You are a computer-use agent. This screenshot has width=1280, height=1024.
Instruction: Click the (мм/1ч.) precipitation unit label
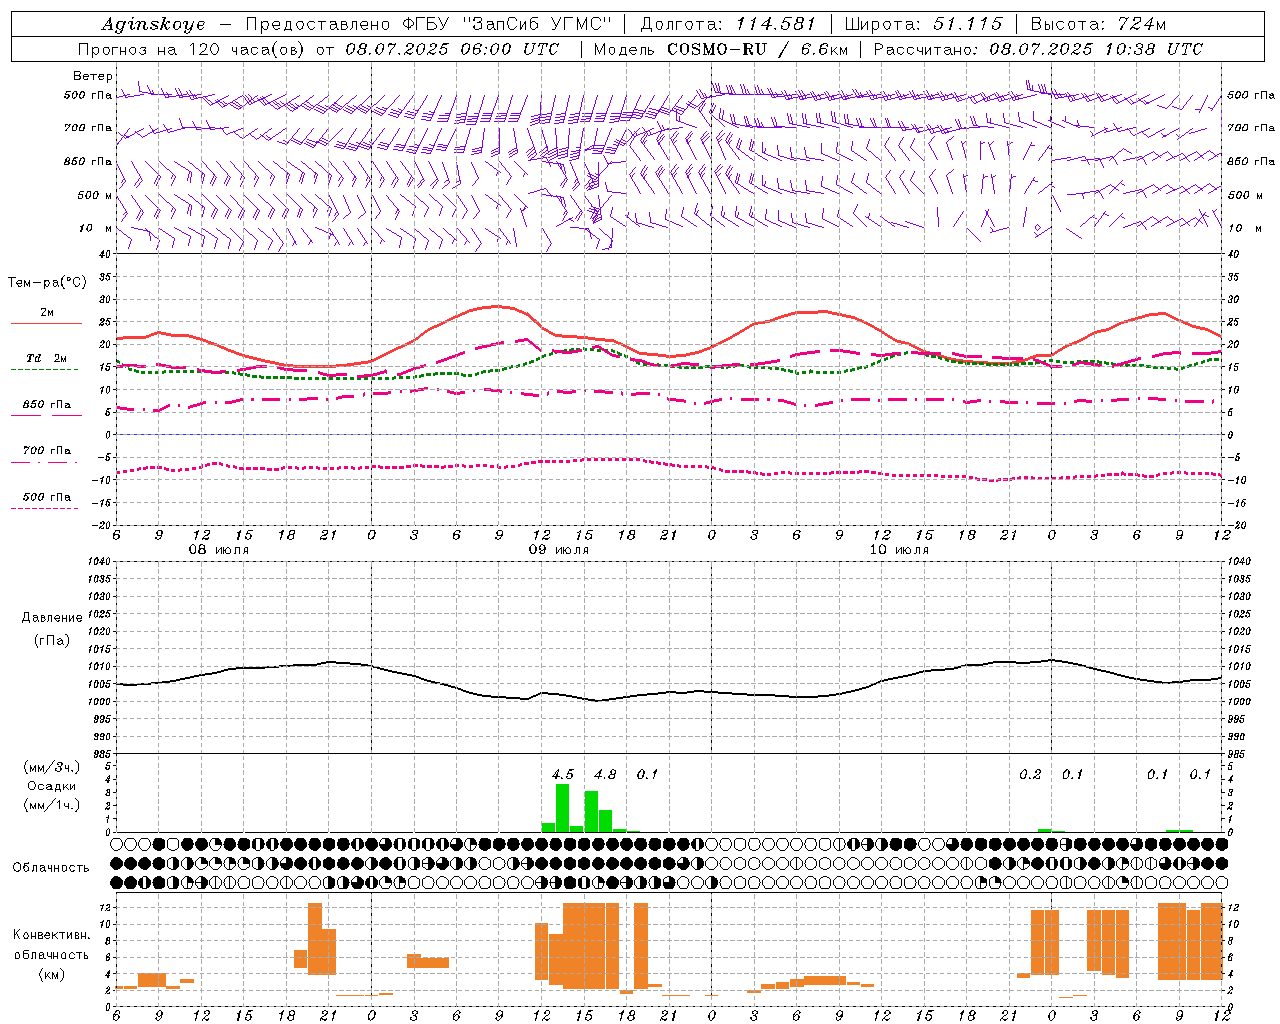tap(52, 805)
